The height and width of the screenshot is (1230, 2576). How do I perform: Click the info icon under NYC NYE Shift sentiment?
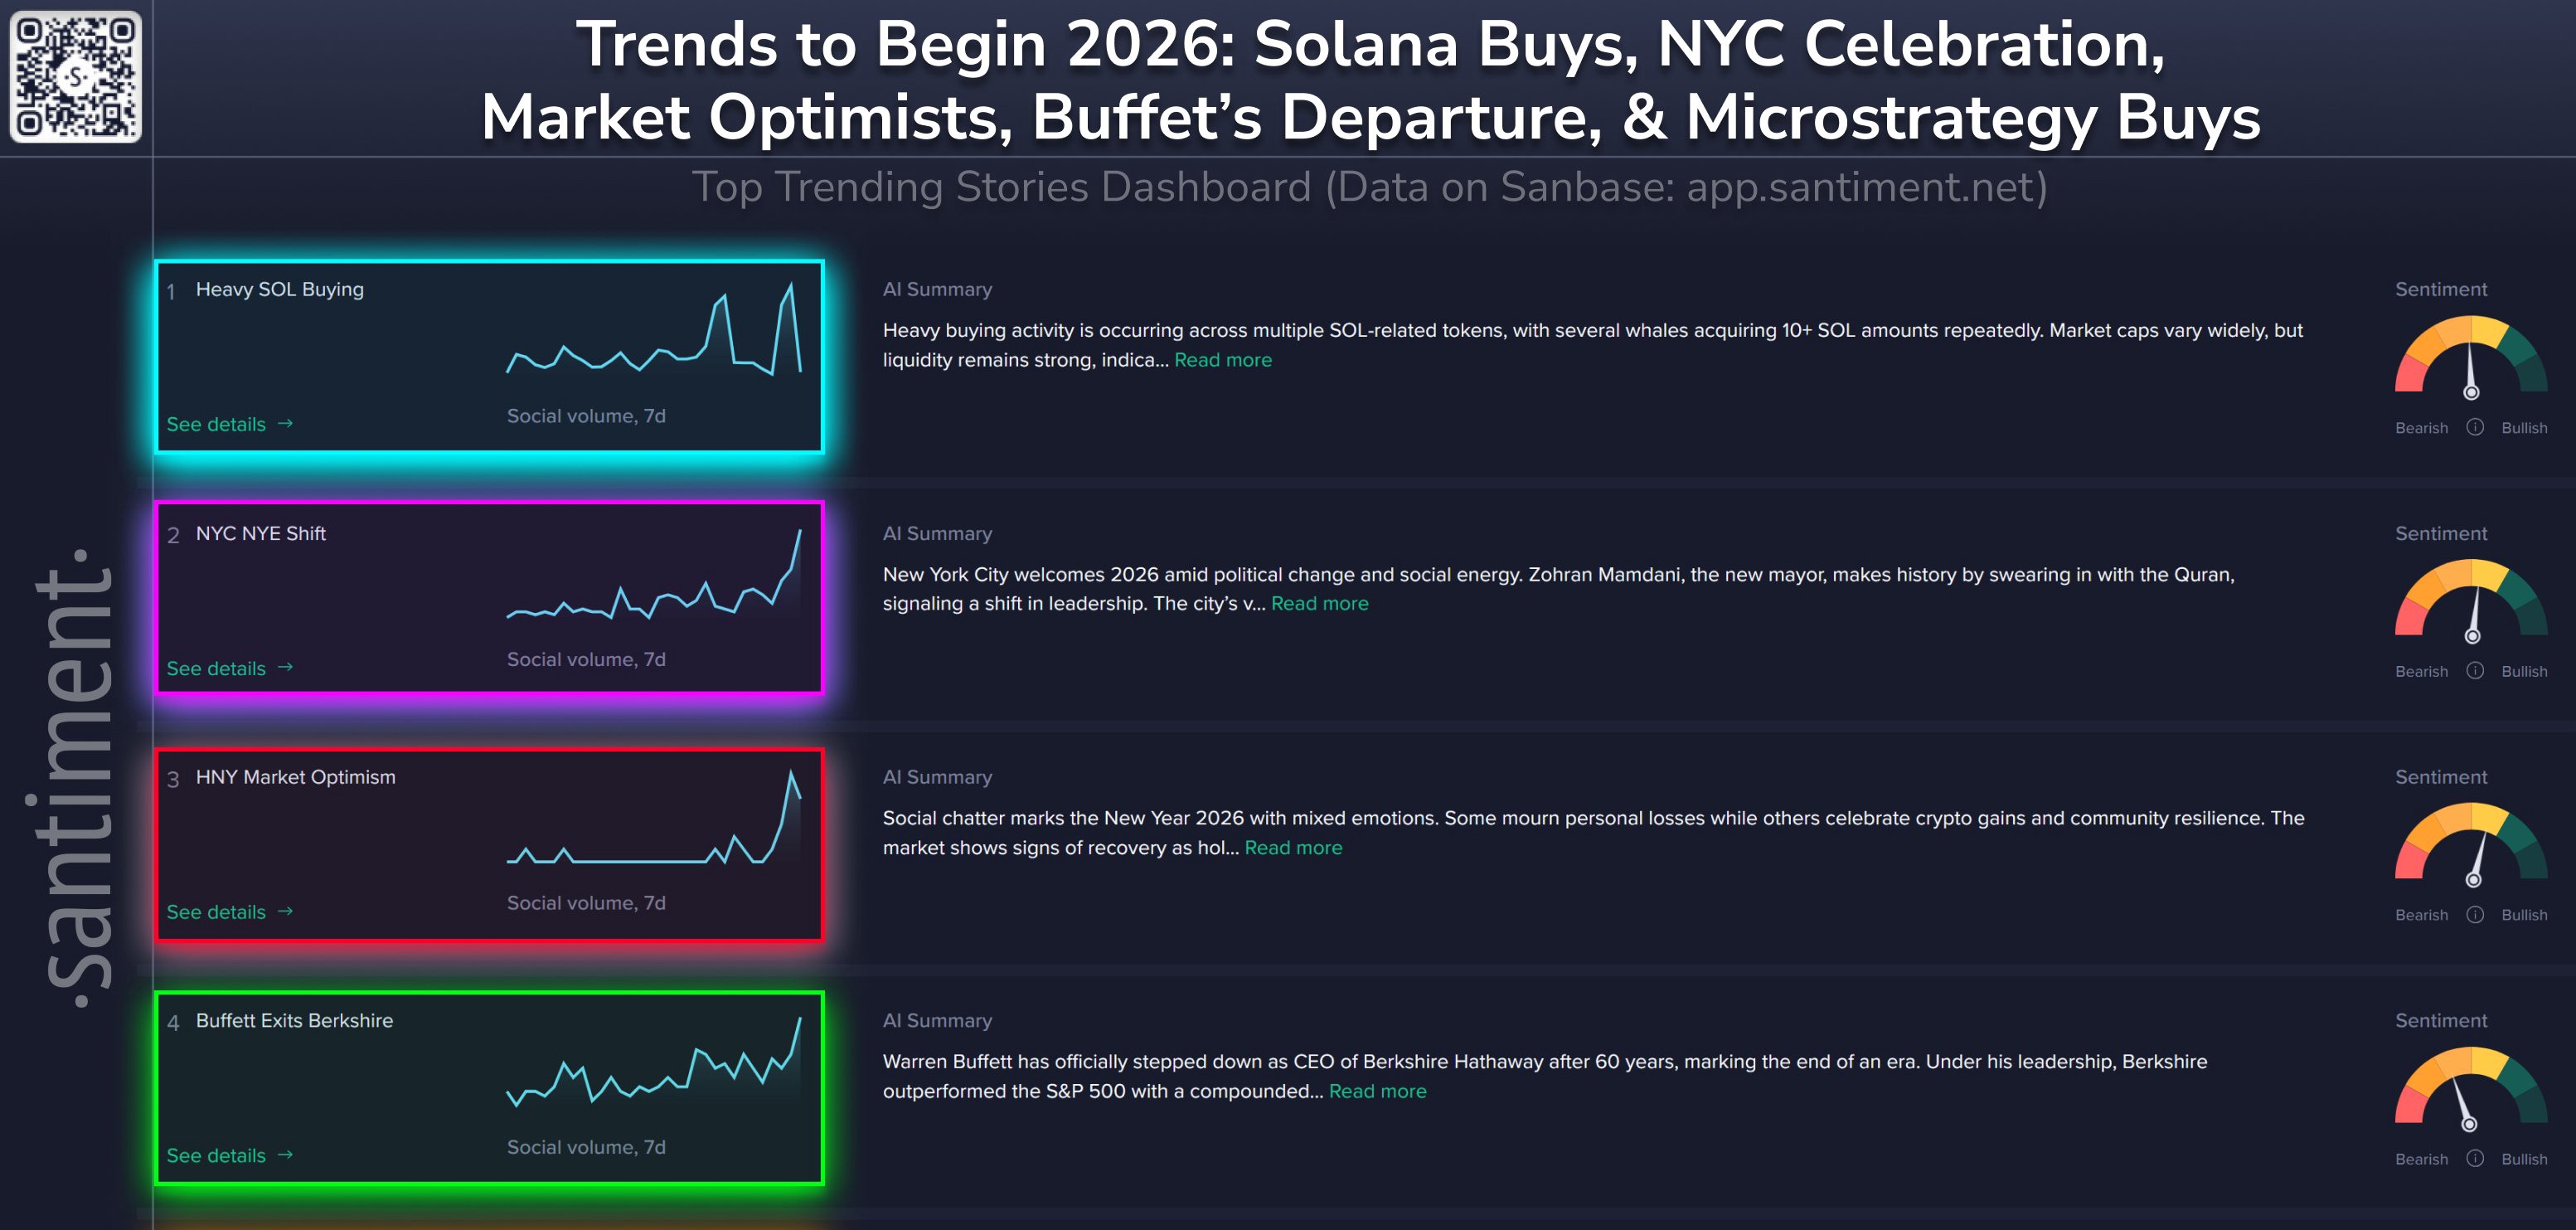tap(2475, 671)
